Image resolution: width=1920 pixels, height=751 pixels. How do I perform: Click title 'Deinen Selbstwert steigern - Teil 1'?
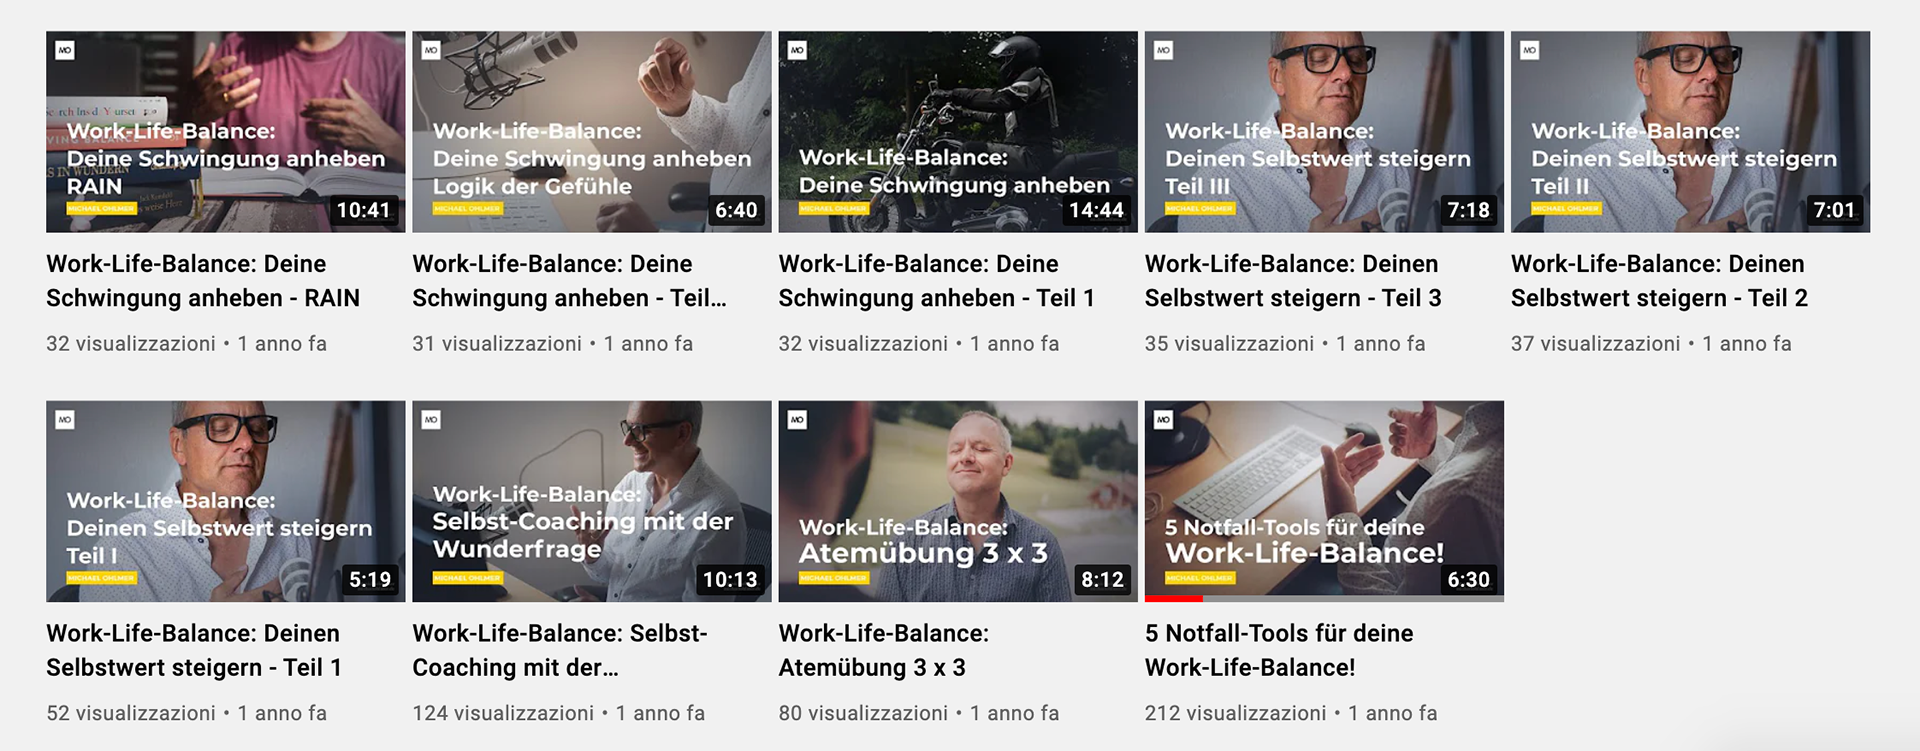pos(194,650)
